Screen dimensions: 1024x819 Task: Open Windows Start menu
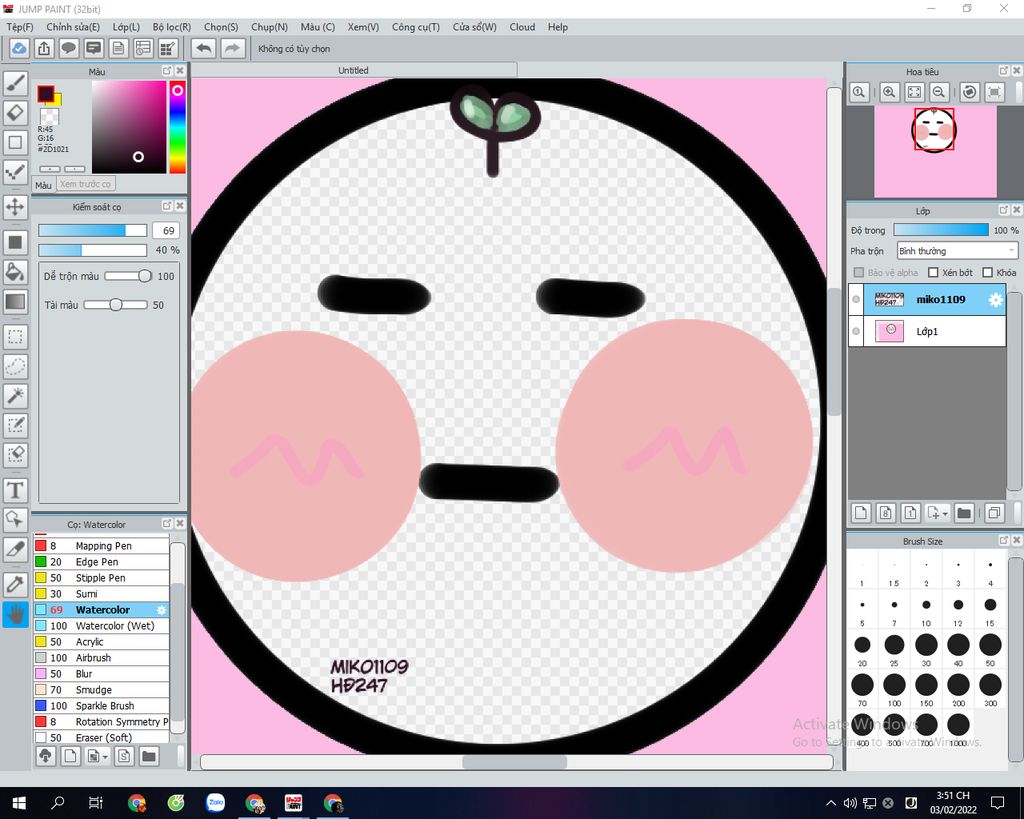coord(18,803)
